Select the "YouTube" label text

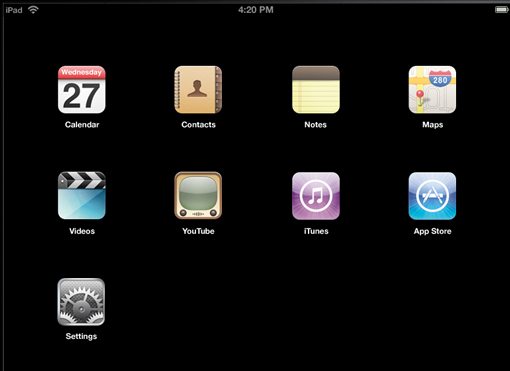[198, 231]
